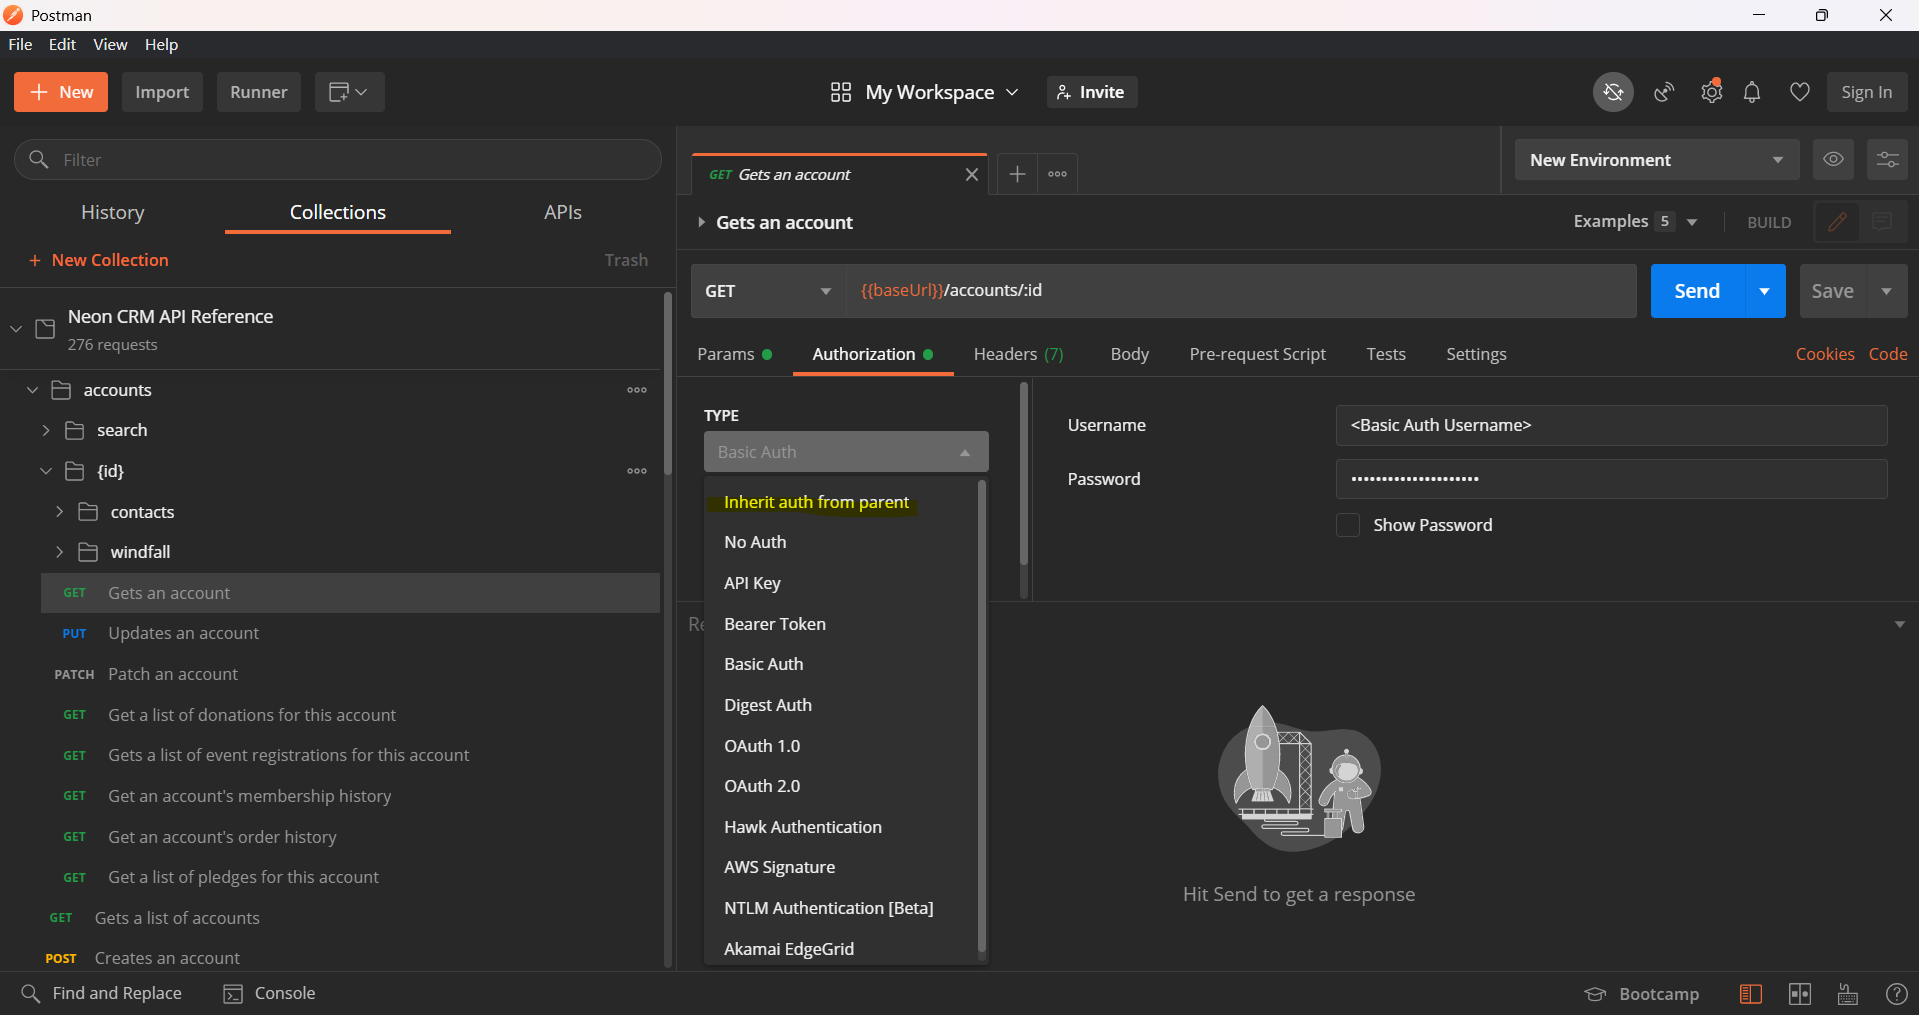Click the workspace grid icon

tap(841, 92)
